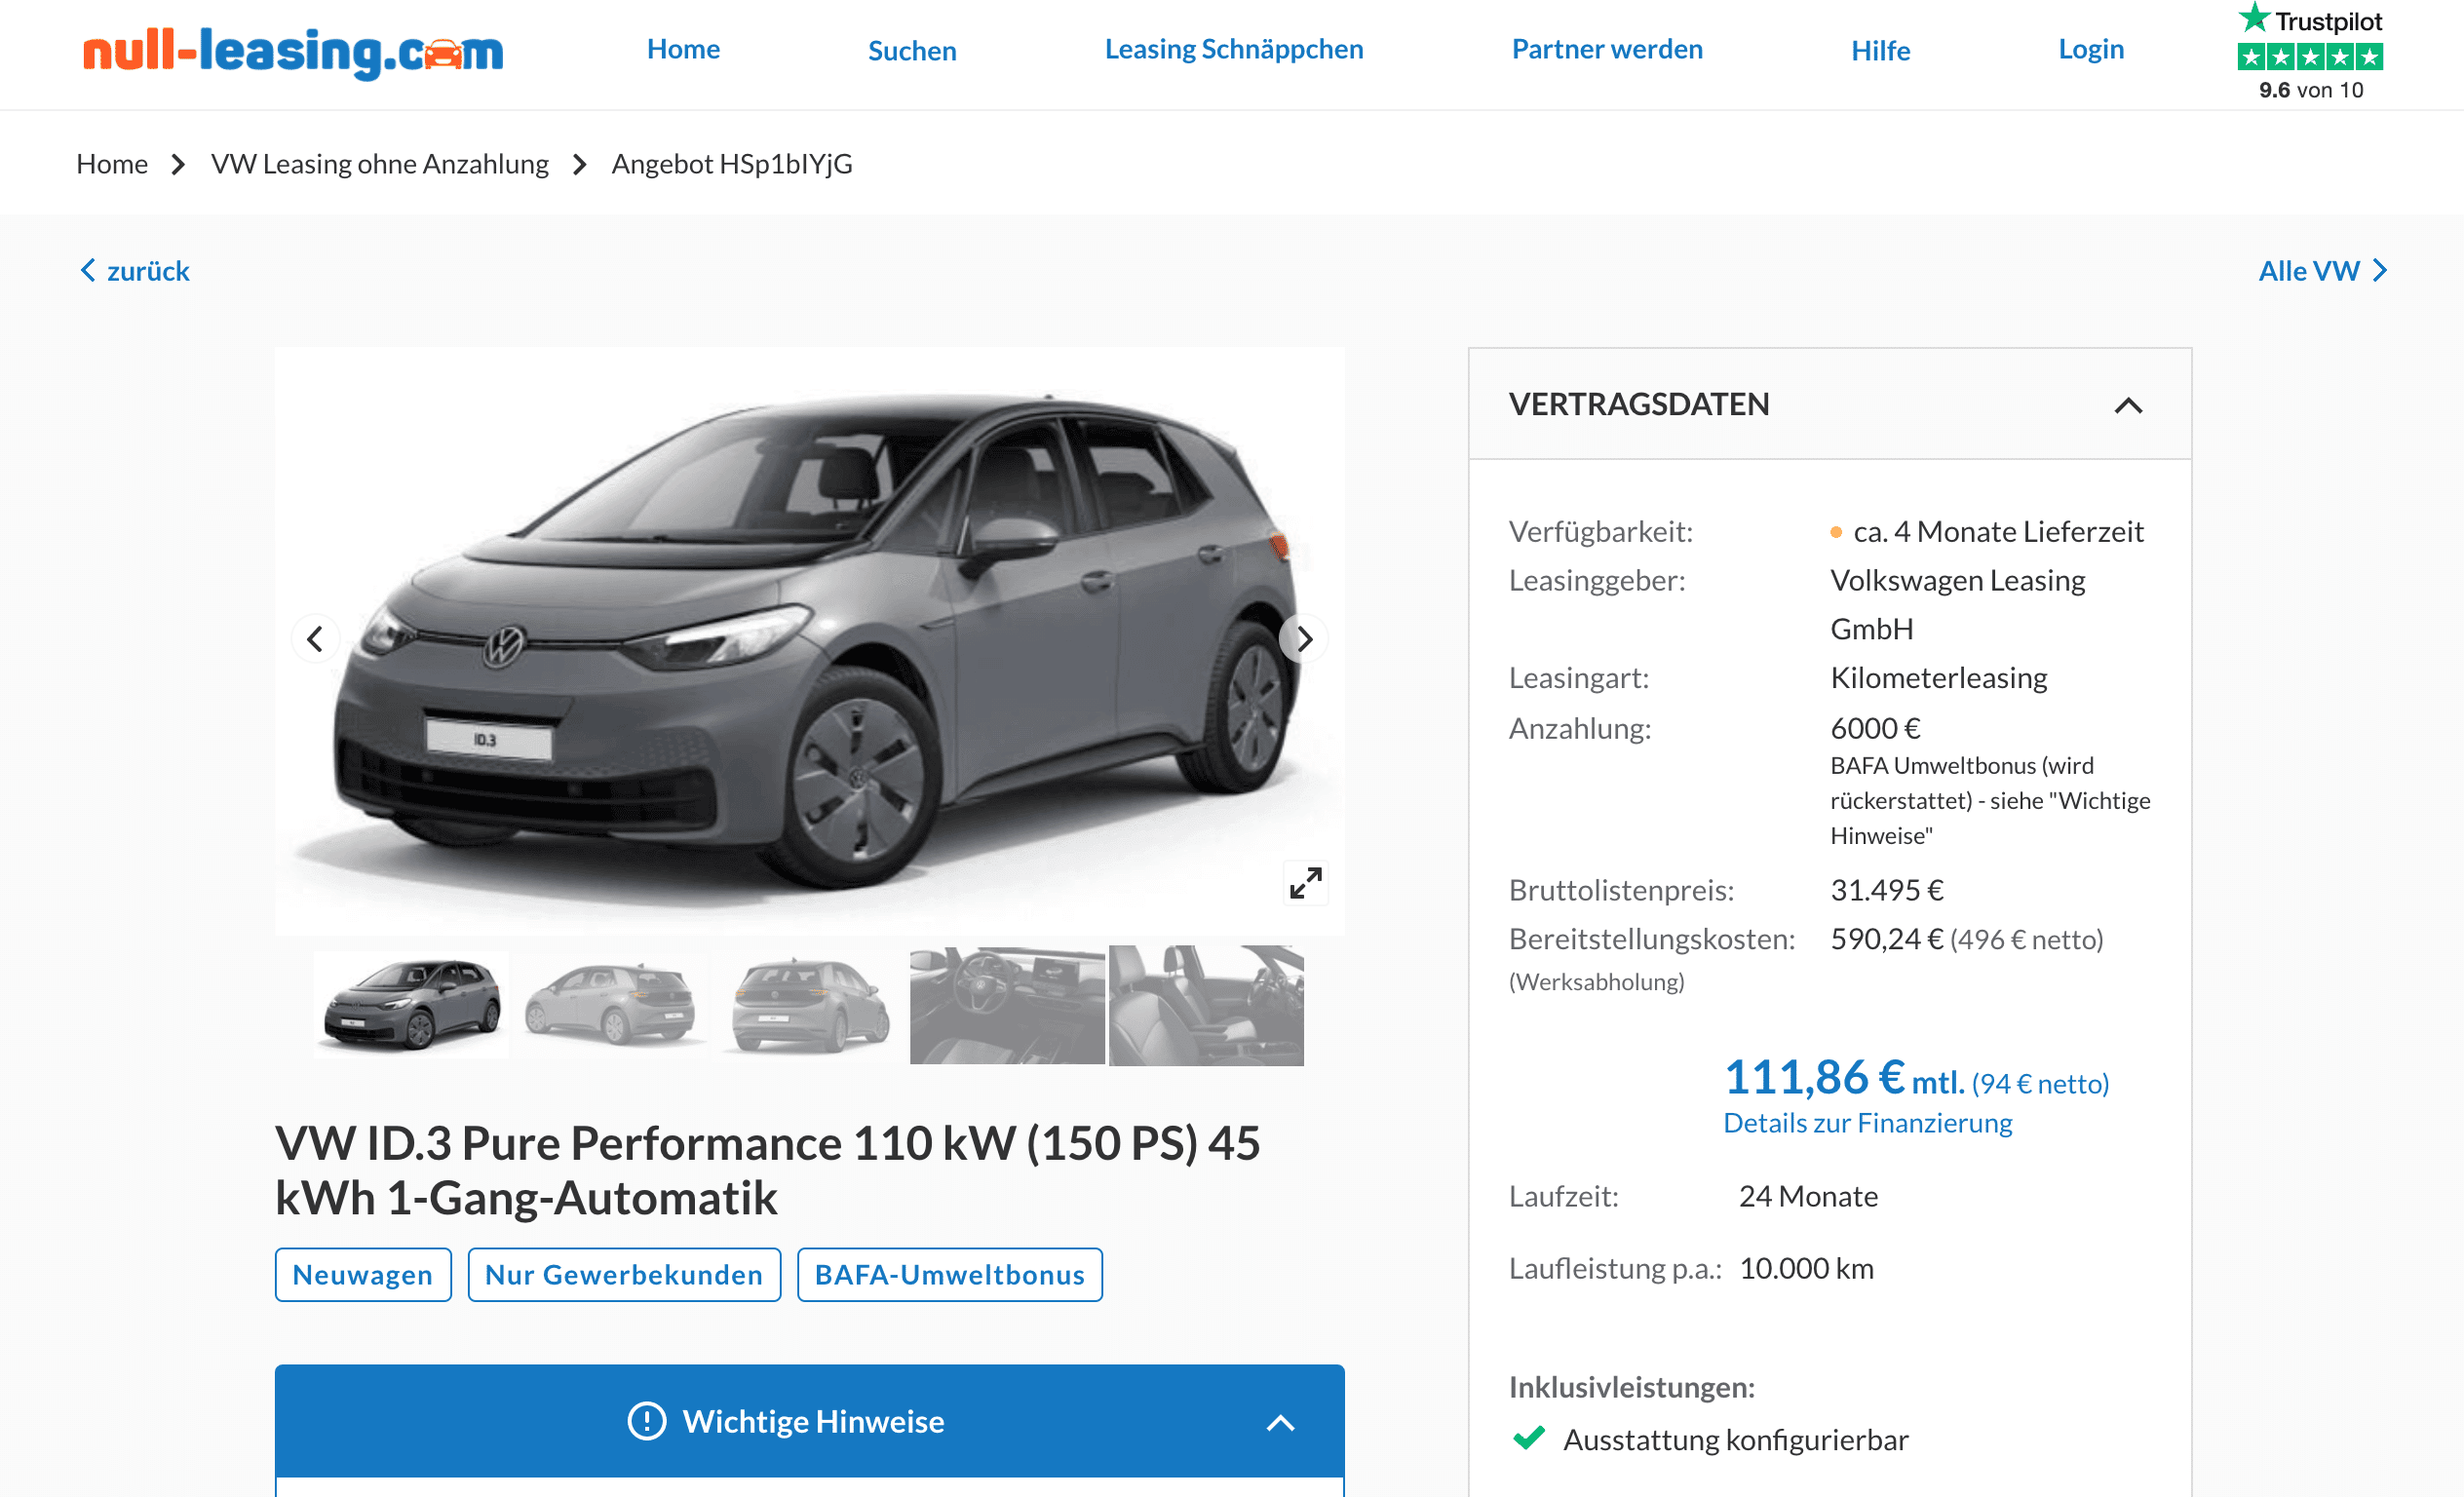Image resolution: width=2464 pixels, height=1497 pixels.
Task: Open the Hilfe menu item
Action: pyautogui.click(x=1880, y=50)
